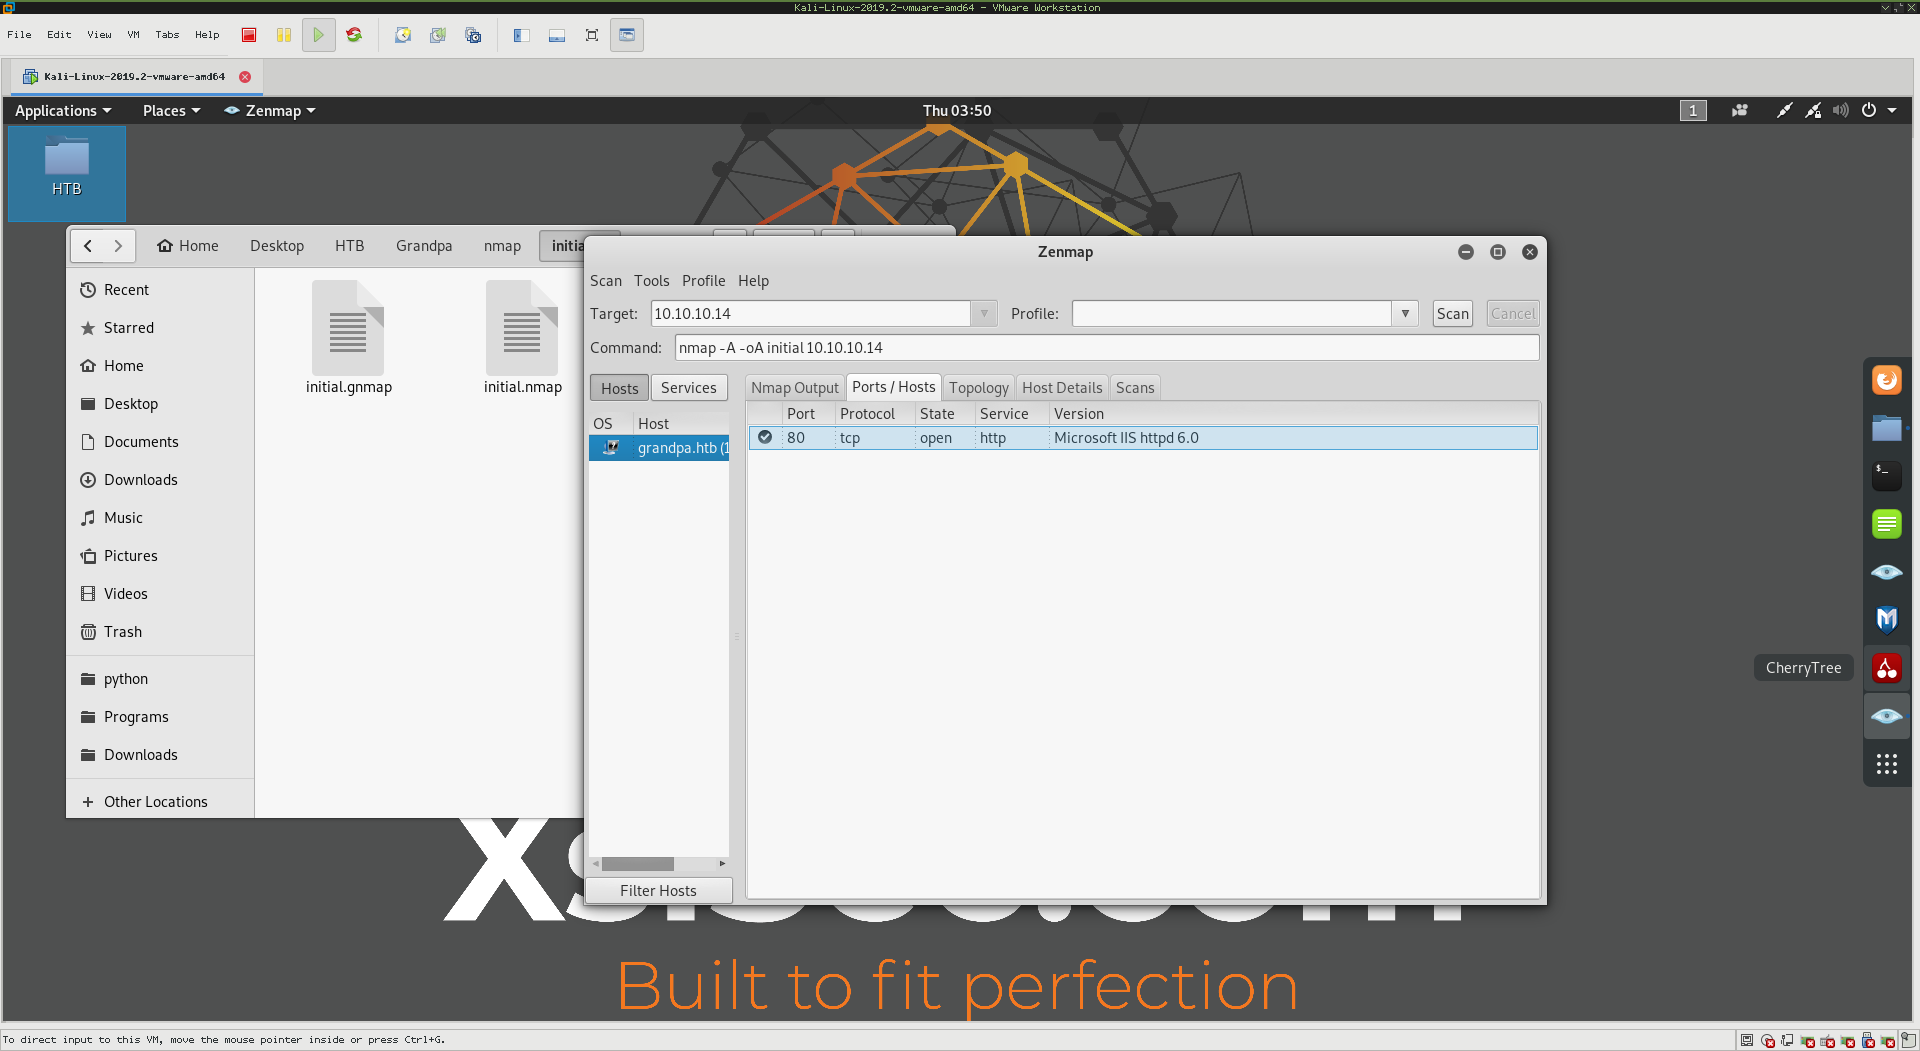The image size is (1920, 1051).
Task: Click the Scan button in Zenmap
Action: pos(1452,314)
